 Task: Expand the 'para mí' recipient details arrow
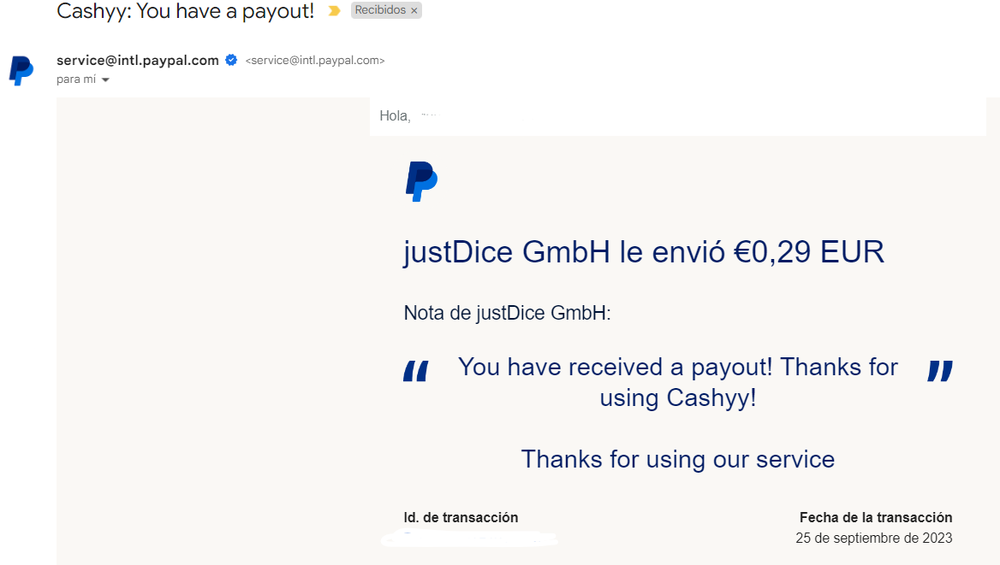(105, 80)
